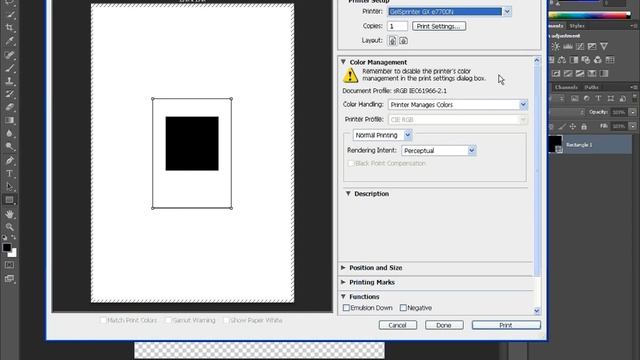Open the Color Handling dropdown

tap(523, 105)
